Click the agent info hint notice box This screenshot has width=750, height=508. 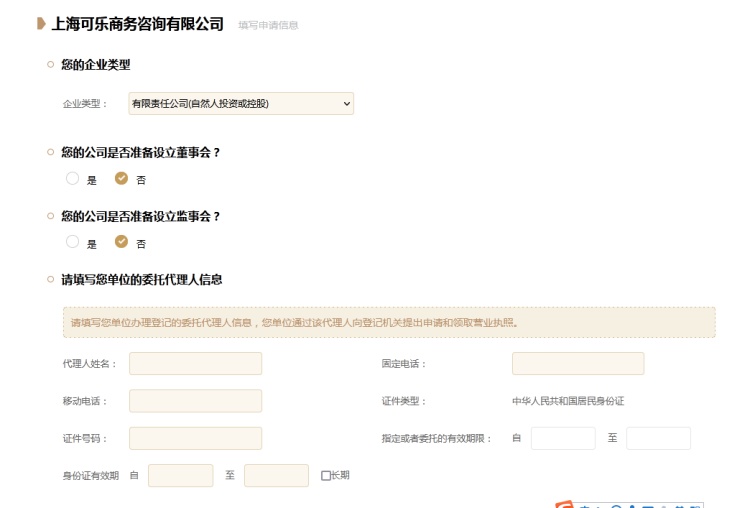point(389,322)
